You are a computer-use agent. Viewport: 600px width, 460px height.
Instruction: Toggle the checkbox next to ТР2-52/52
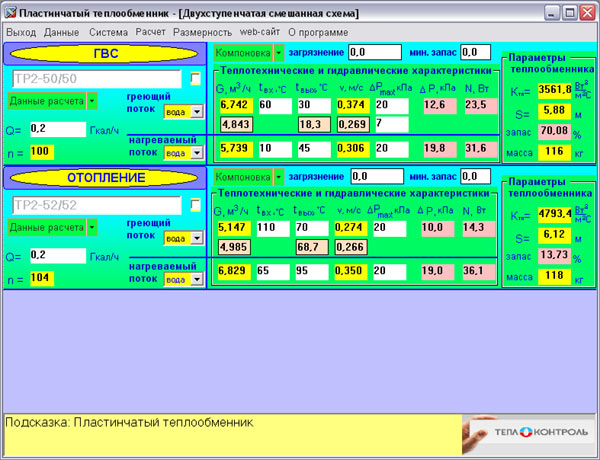[196, 205]
